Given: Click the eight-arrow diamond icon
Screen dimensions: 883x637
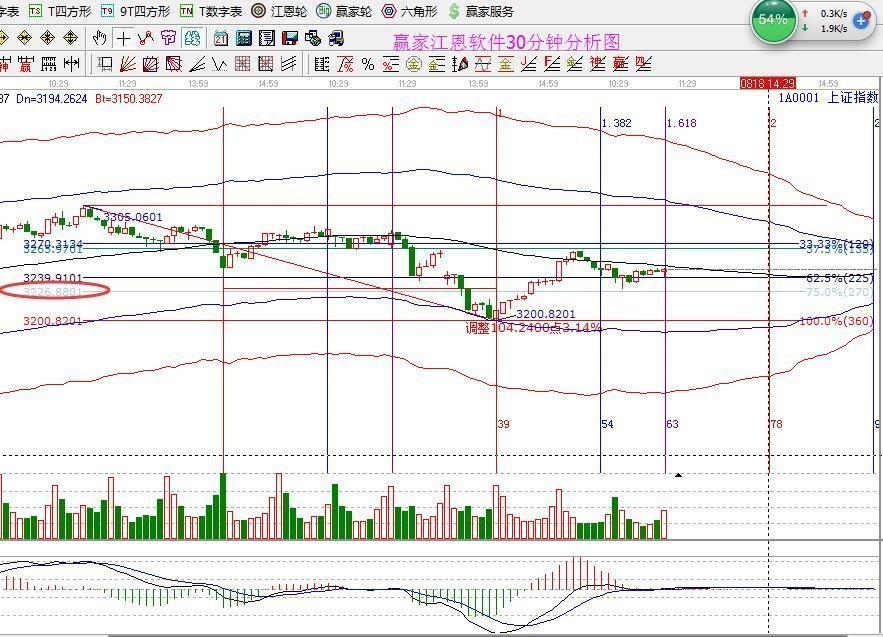Looking at the screenshot, I should (x=47, y=38).
